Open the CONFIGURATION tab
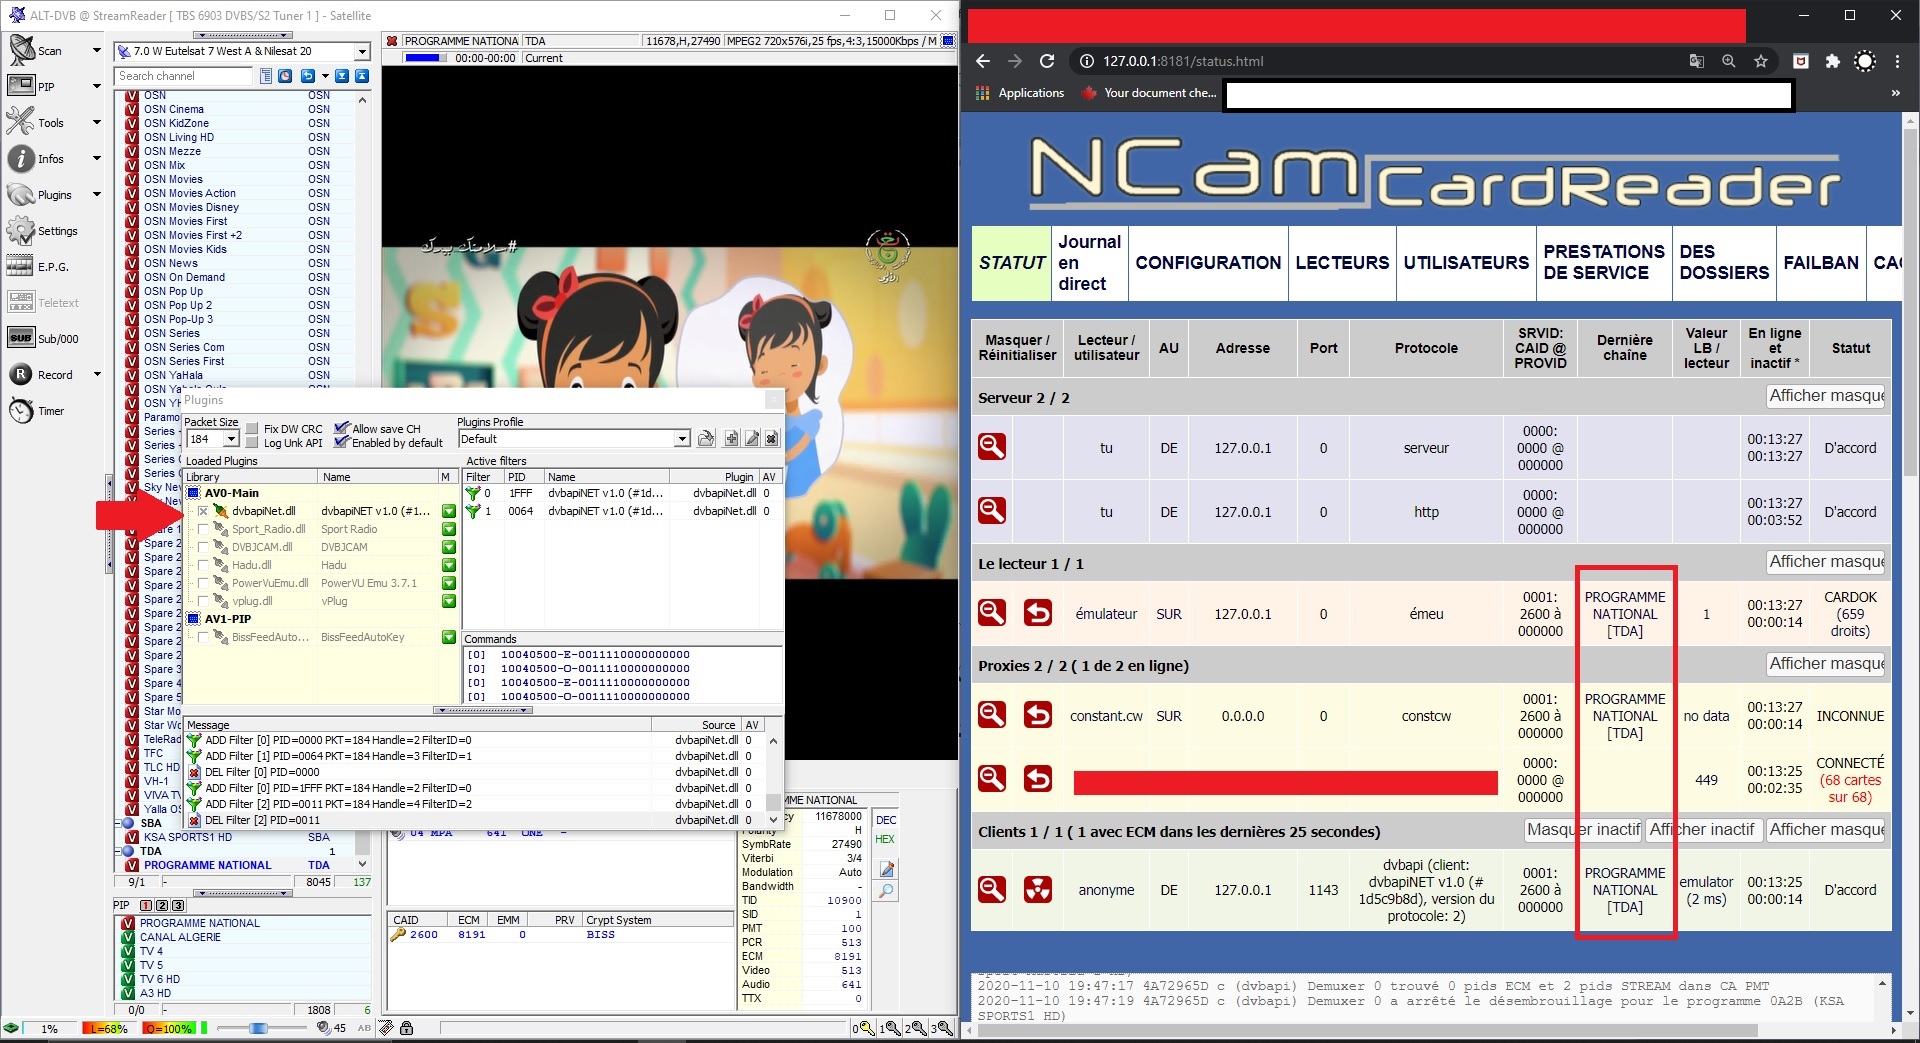The width and height of the screenshot is (1920, 1043). coord(1208,263)
